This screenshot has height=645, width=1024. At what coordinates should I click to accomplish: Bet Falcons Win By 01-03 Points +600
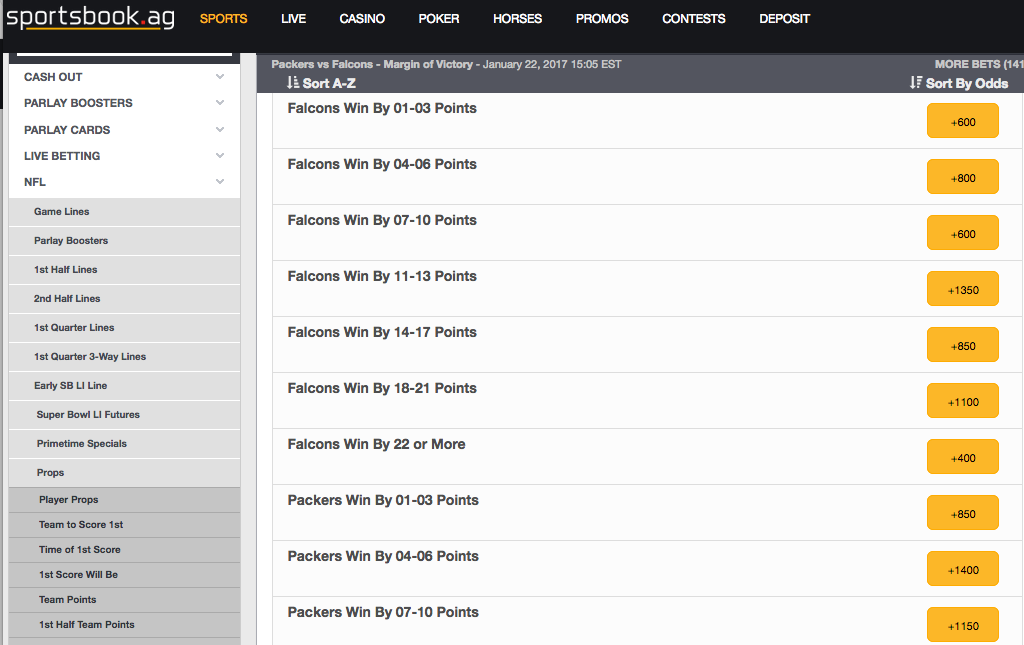[x=963, y=121]
